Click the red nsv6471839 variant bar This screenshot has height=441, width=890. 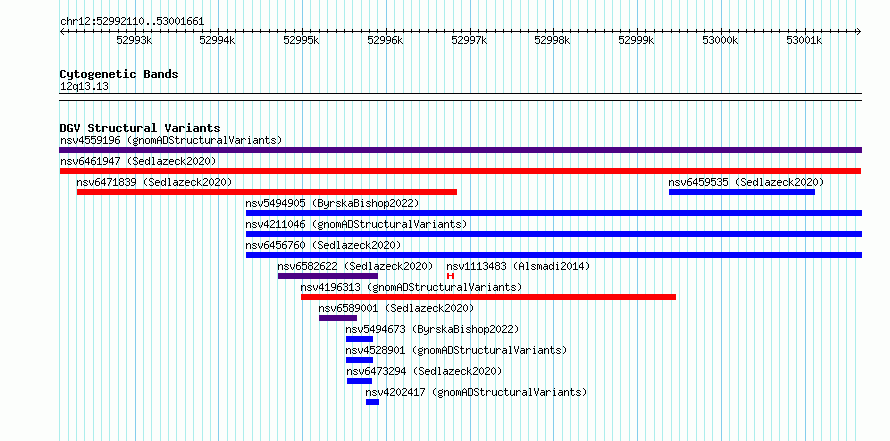[267, 192]
